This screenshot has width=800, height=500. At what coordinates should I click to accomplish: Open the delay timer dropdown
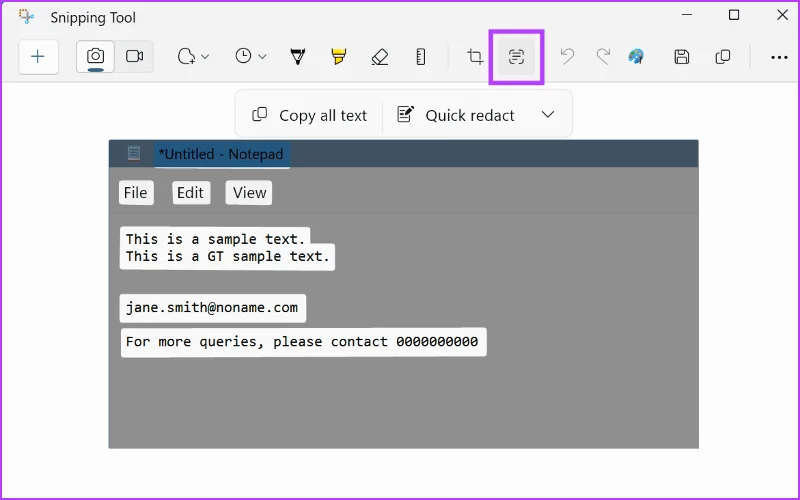[251, 57]
